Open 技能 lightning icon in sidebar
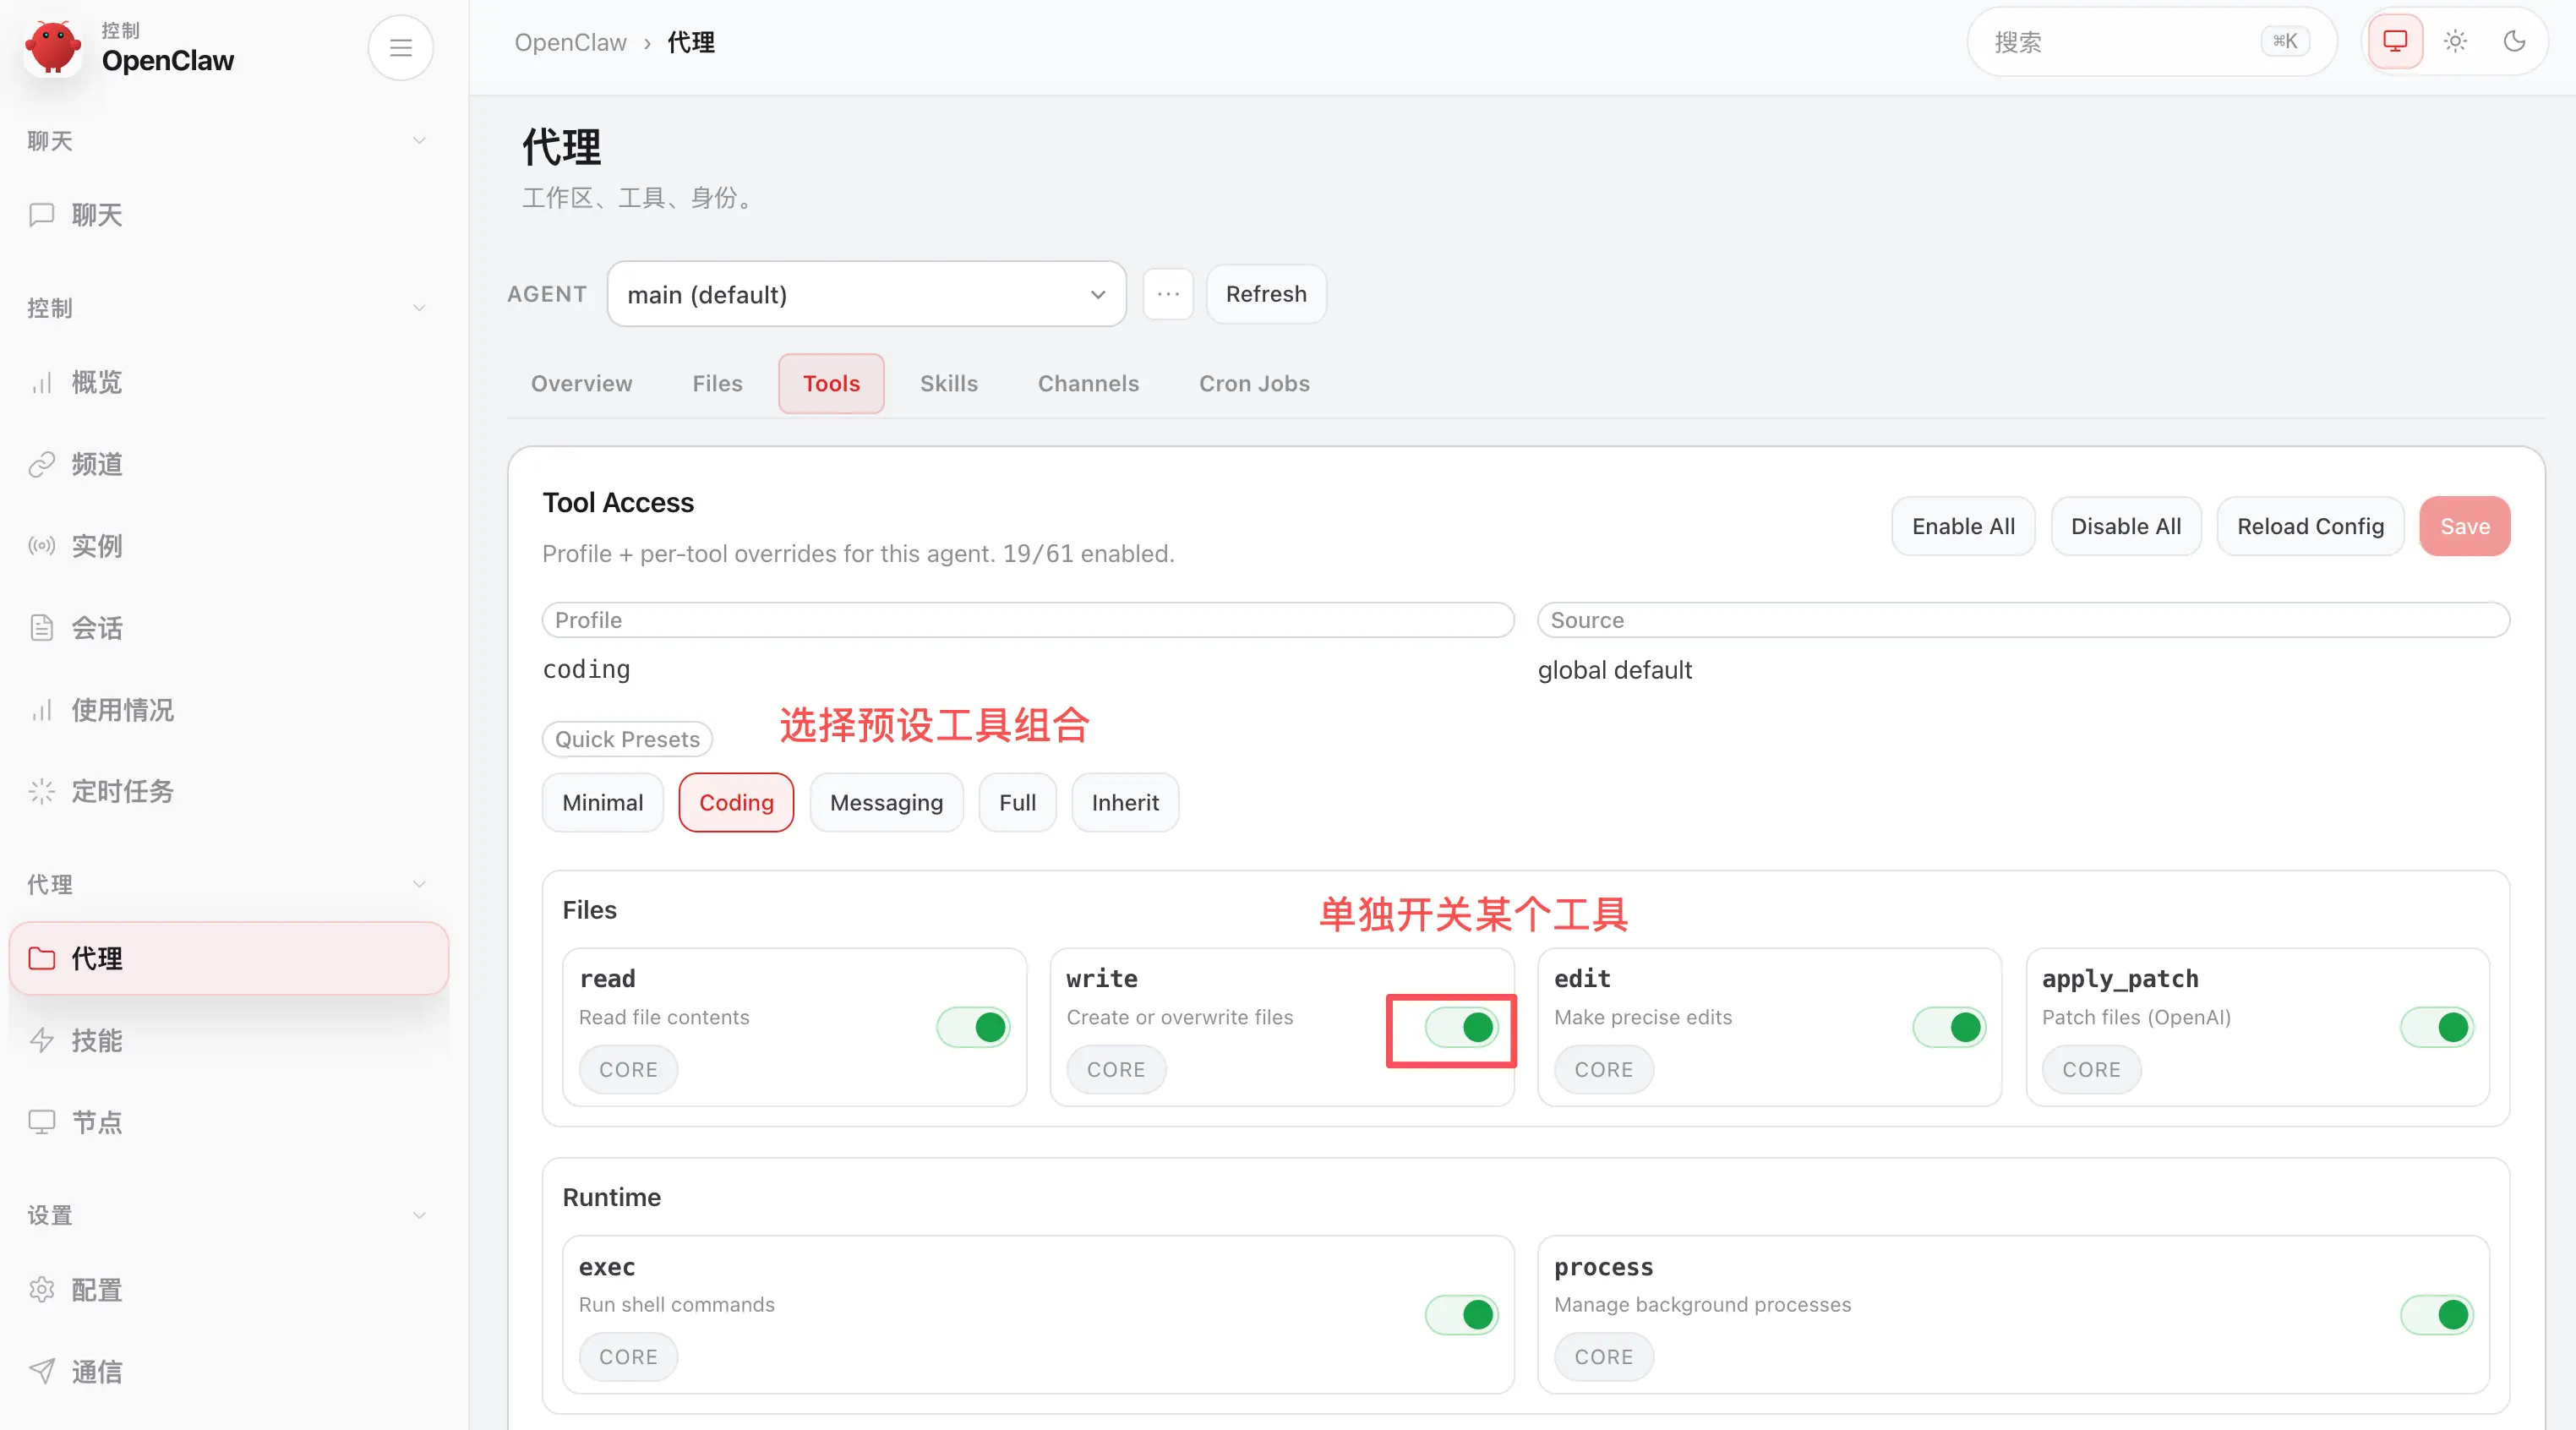The width and height of the screenshot is (2576, 1430). (42, 1040)
